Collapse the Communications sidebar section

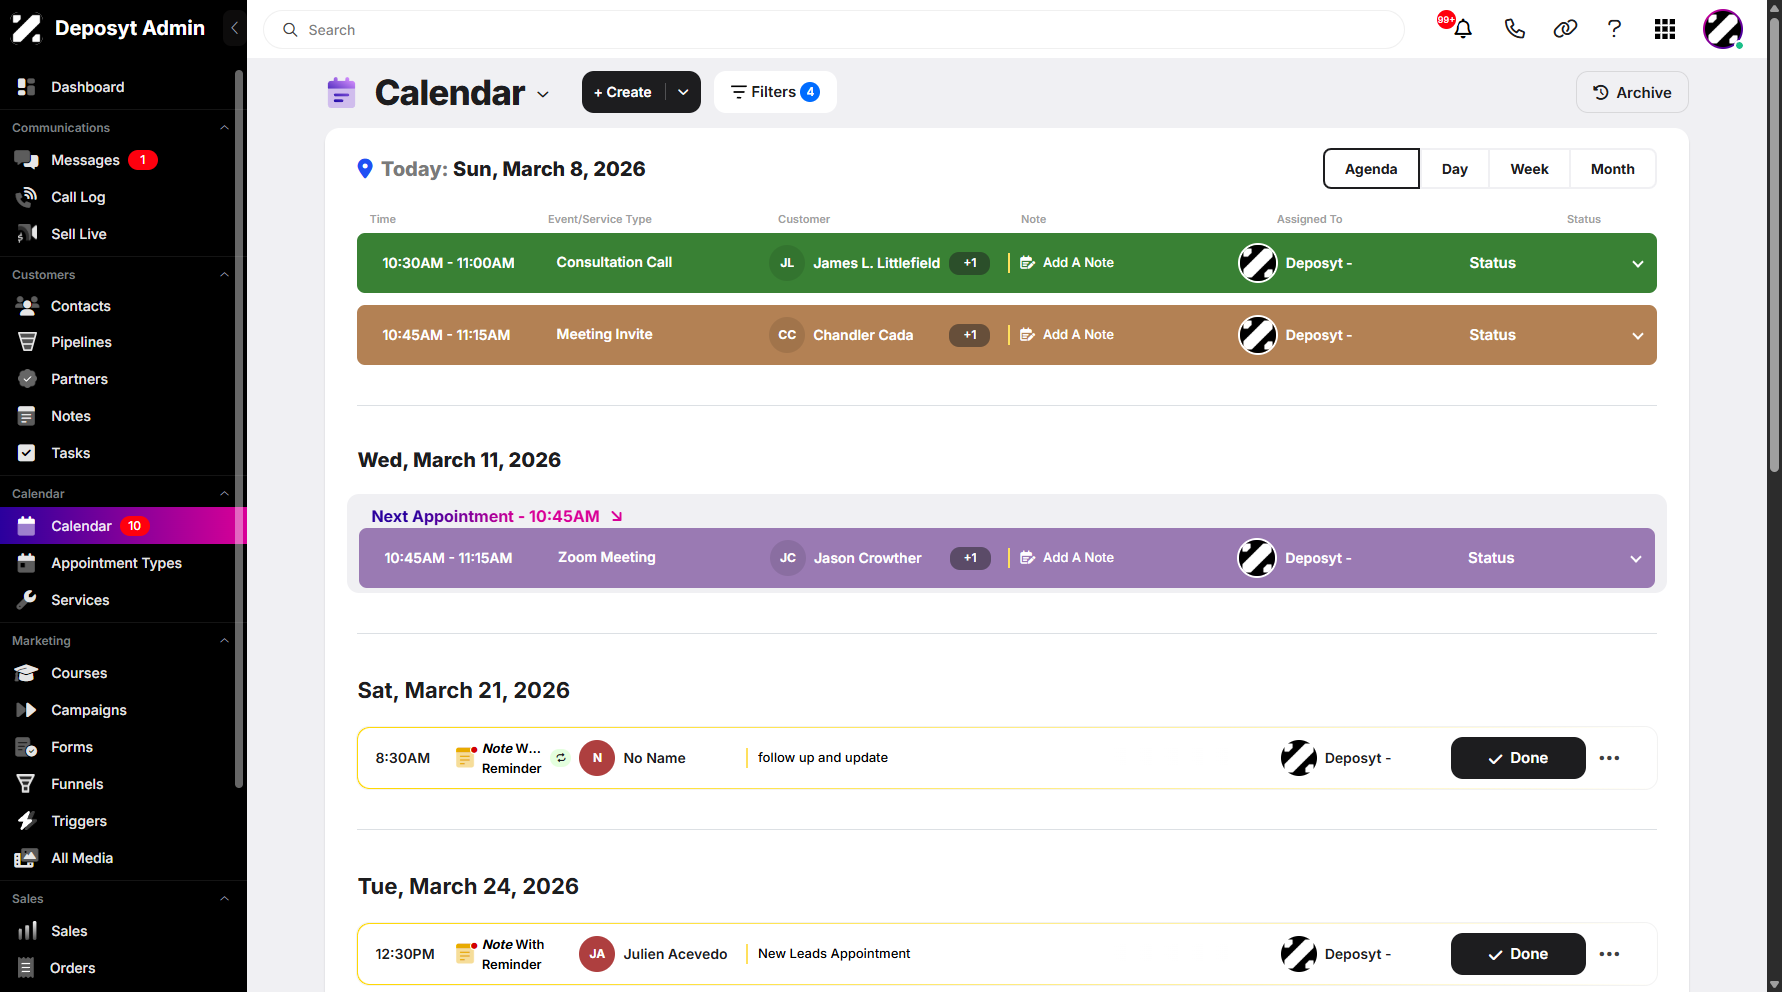(224, 128)
